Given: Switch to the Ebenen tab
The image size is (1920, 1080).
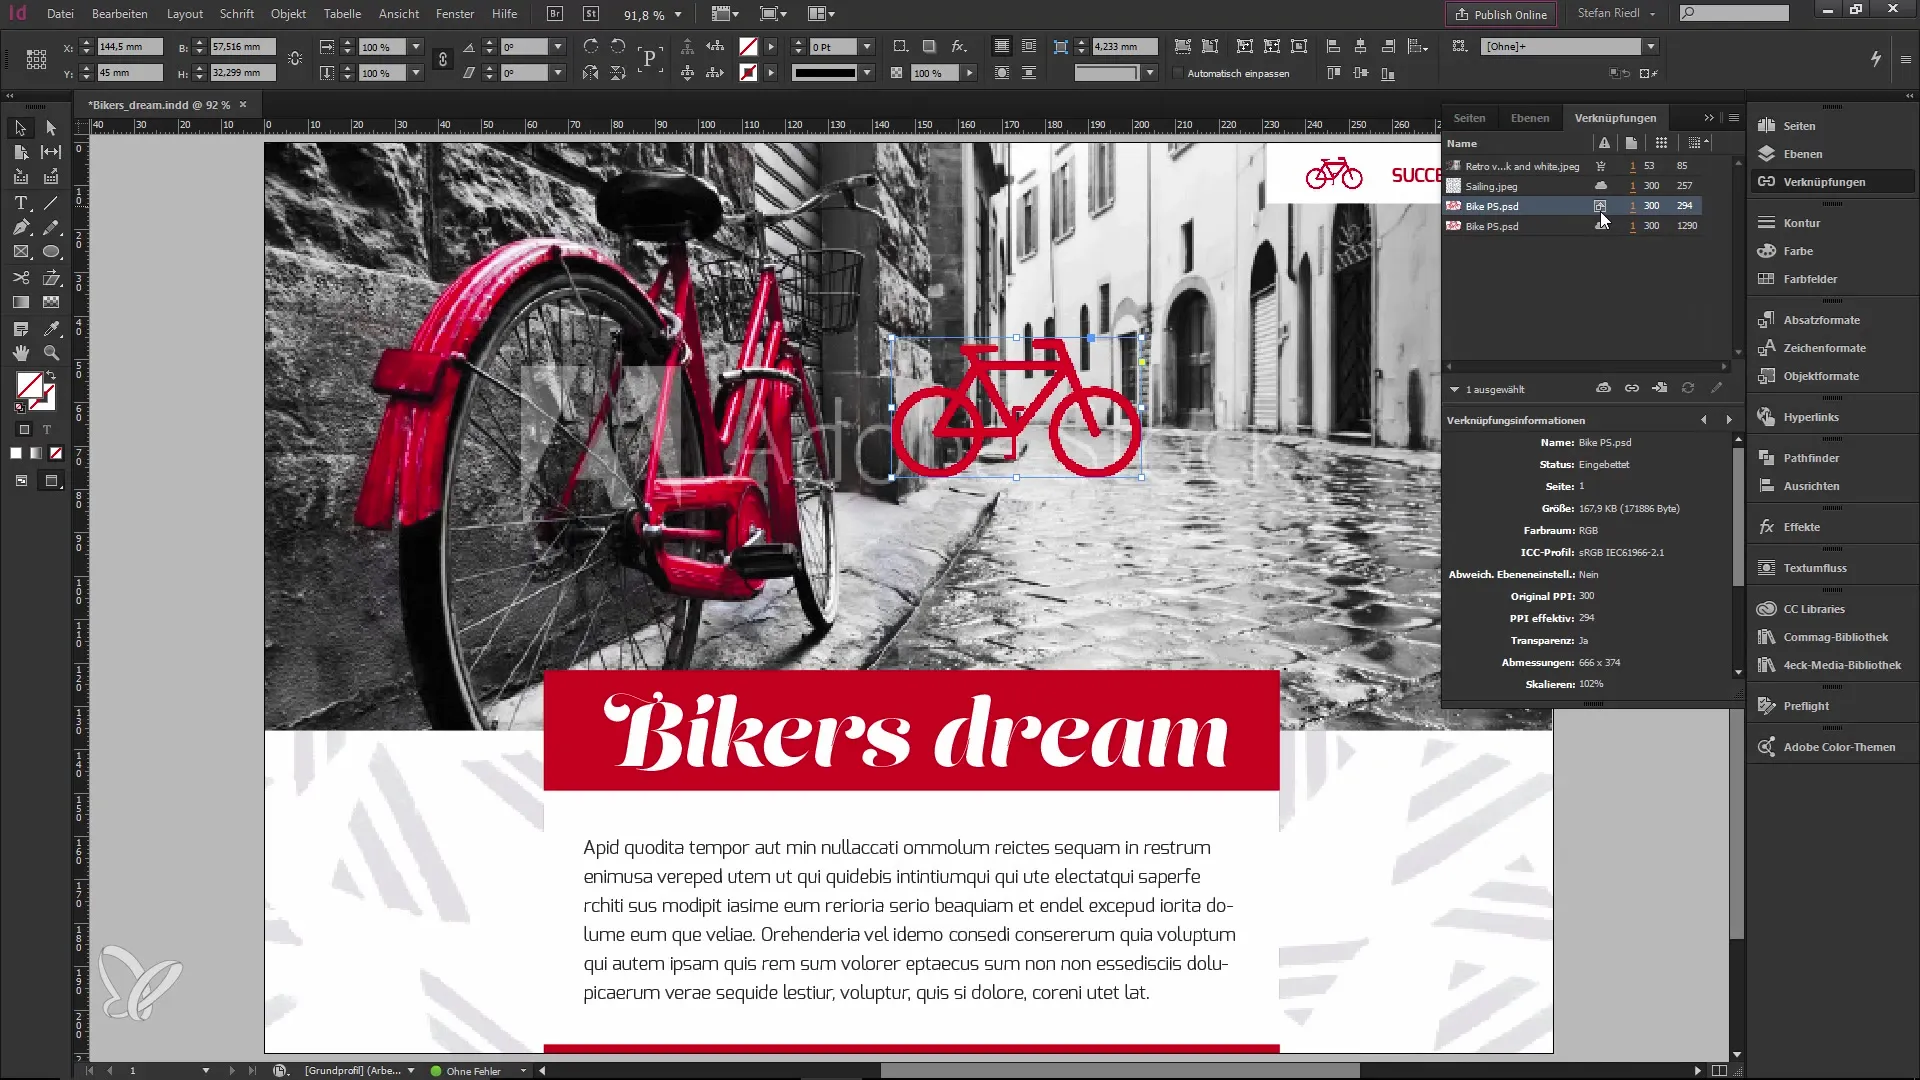Looking at the screenshot, I should tap(1529, 118).
